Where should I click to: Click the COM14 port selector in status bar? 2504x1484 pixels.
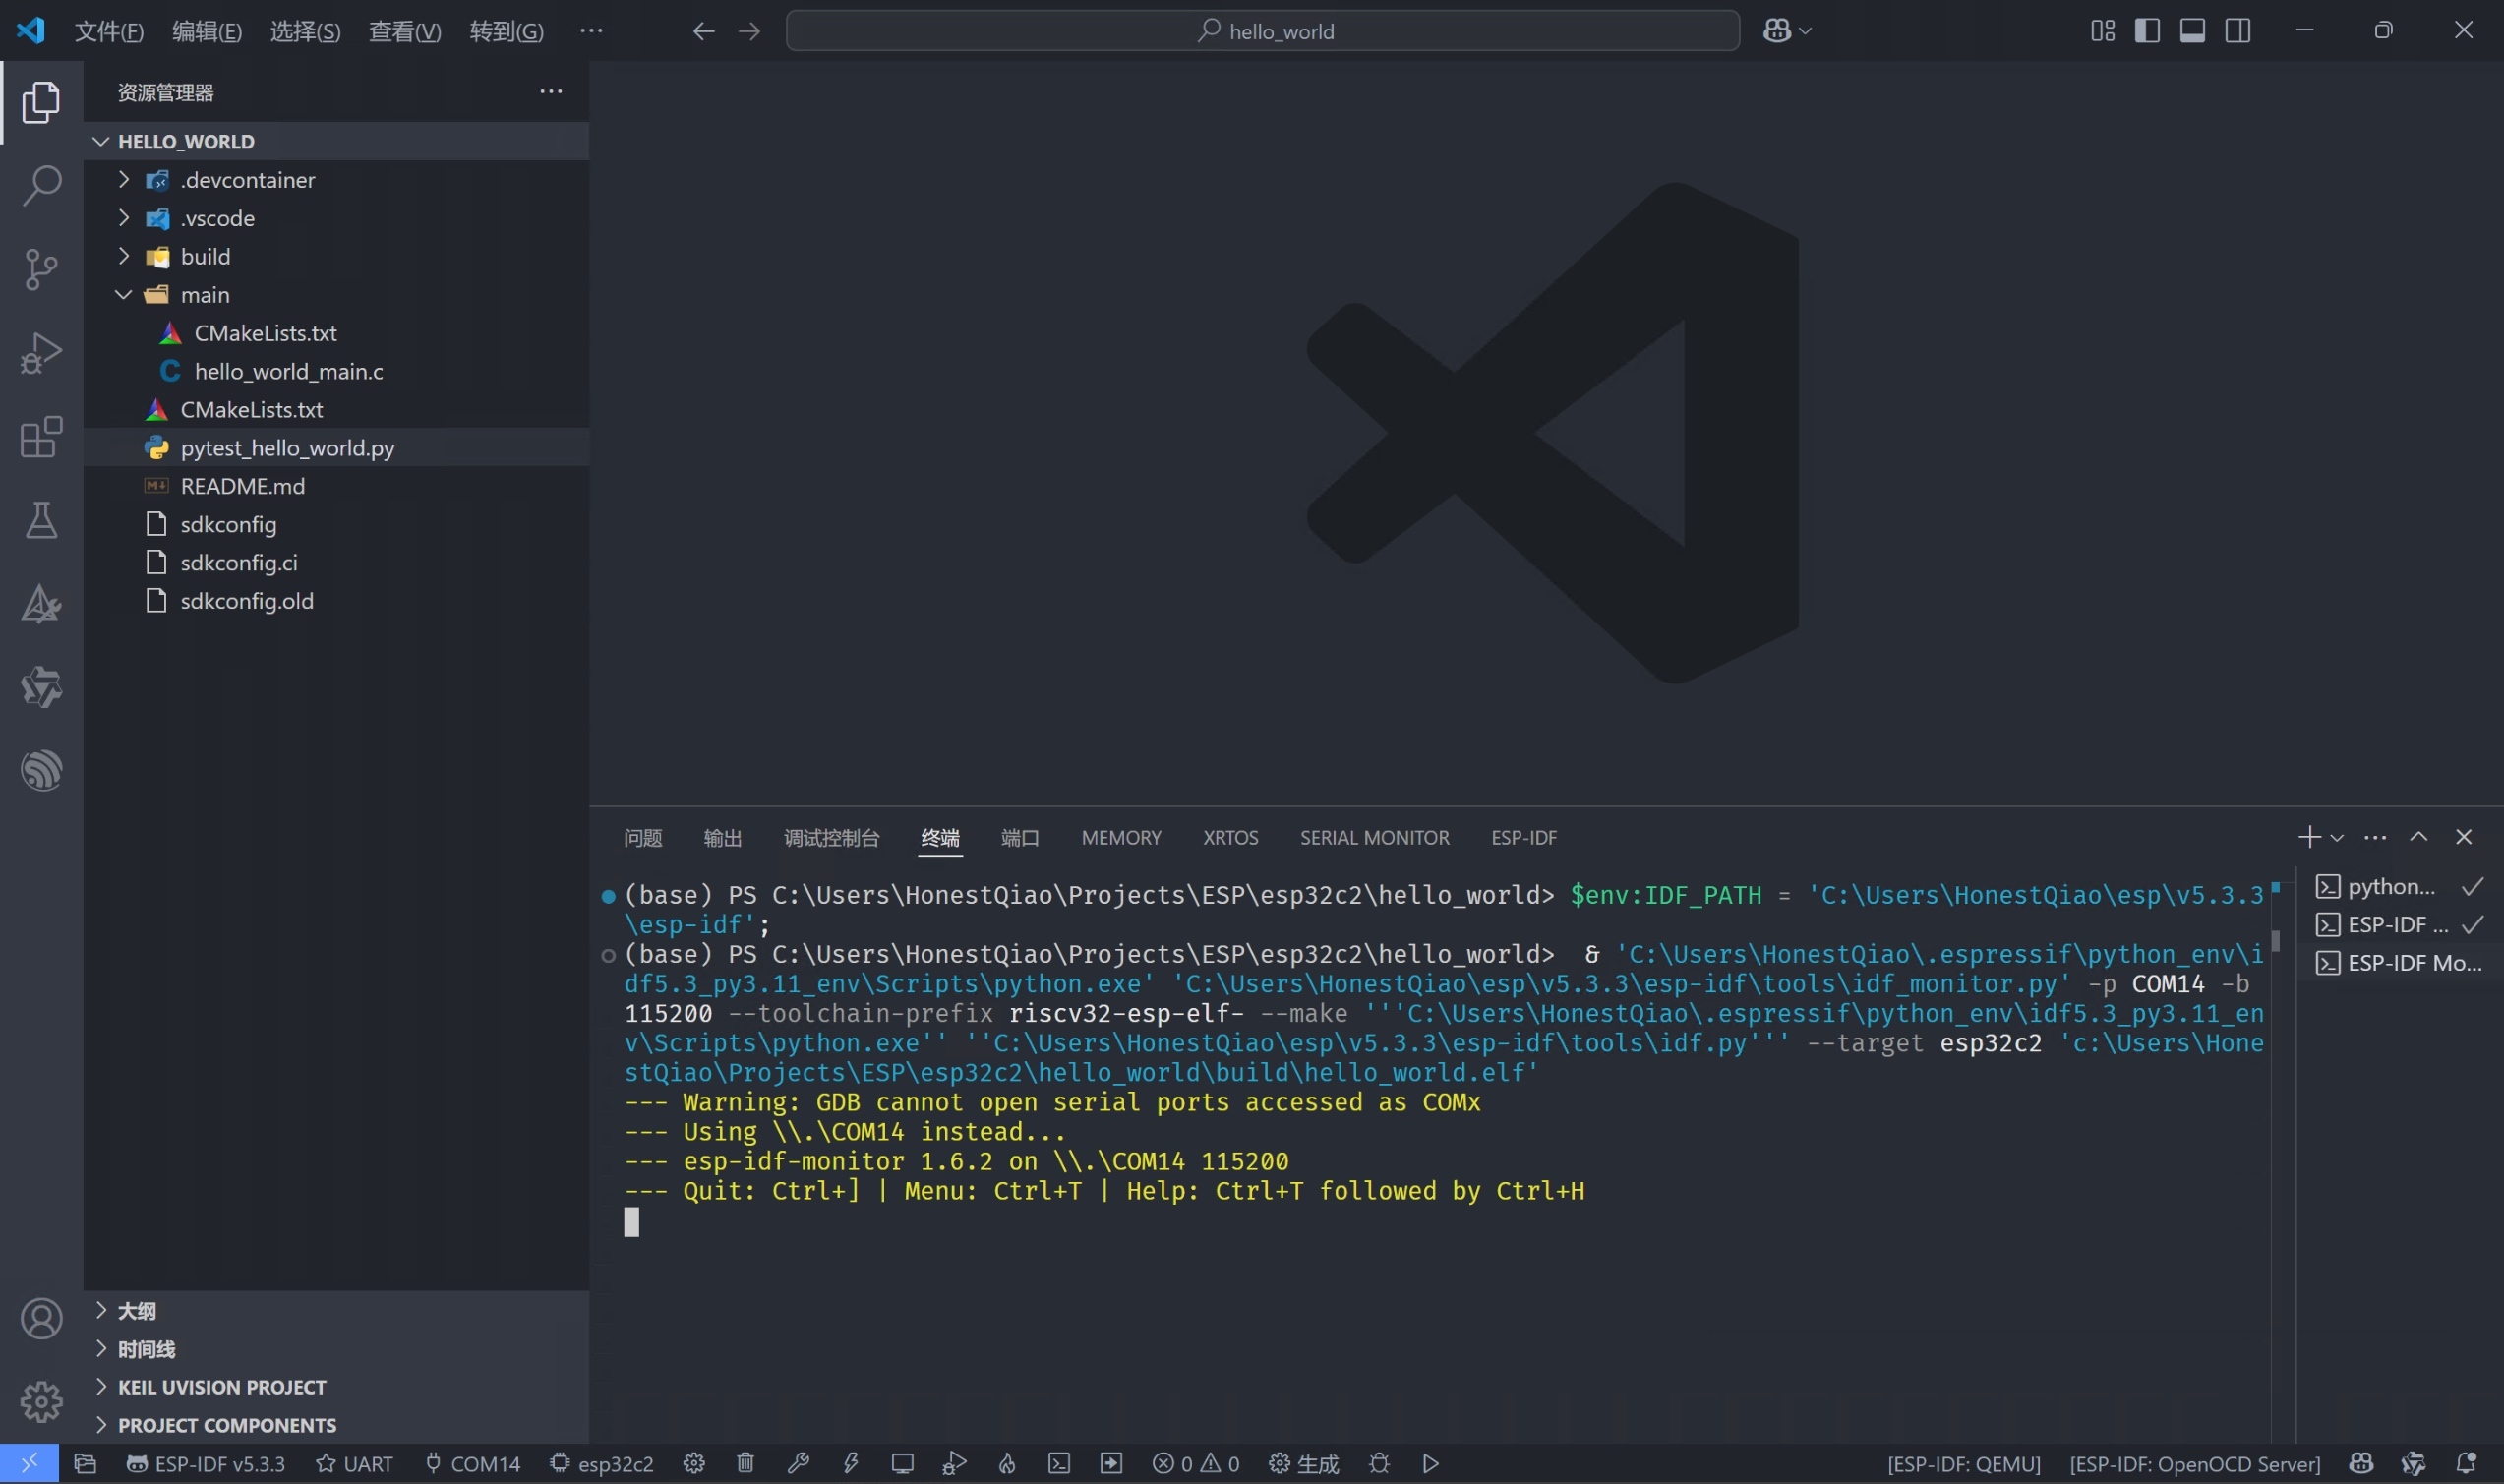tap(473, 1463)
